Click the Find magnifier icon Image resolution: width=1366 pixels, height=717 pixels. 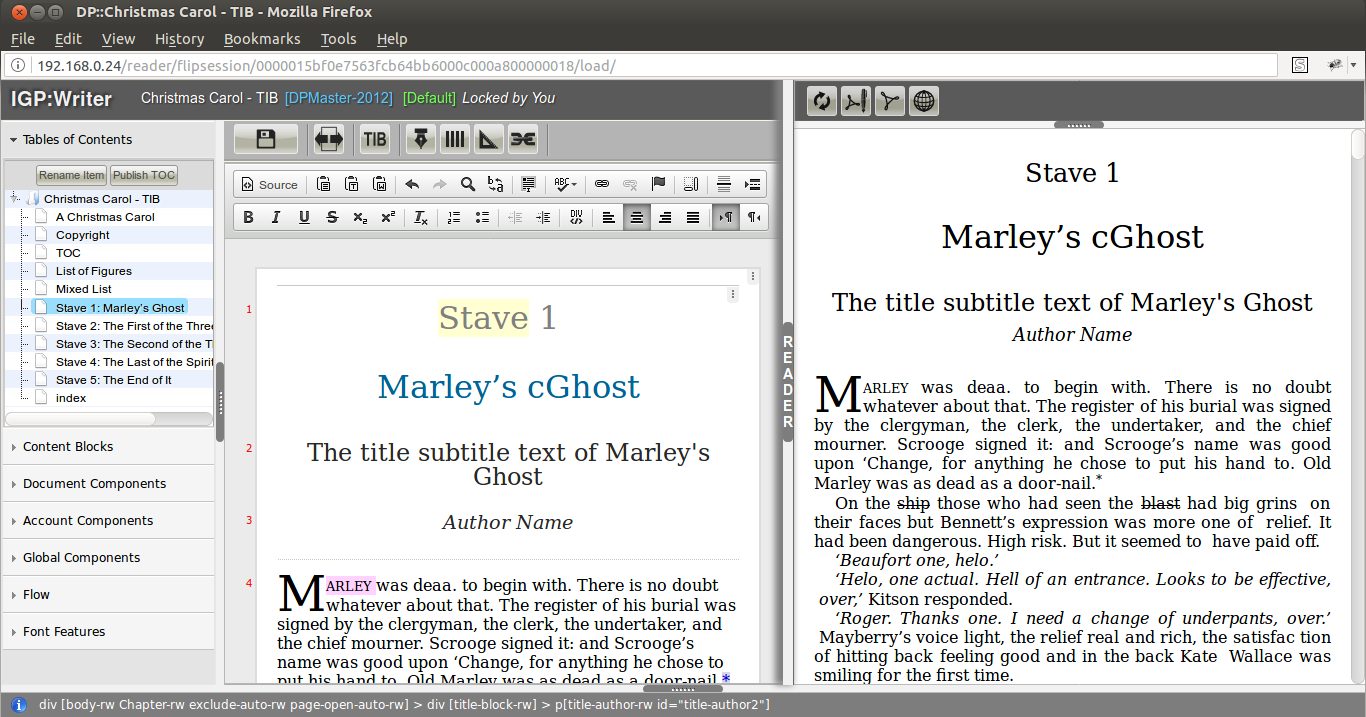point(467,184)
